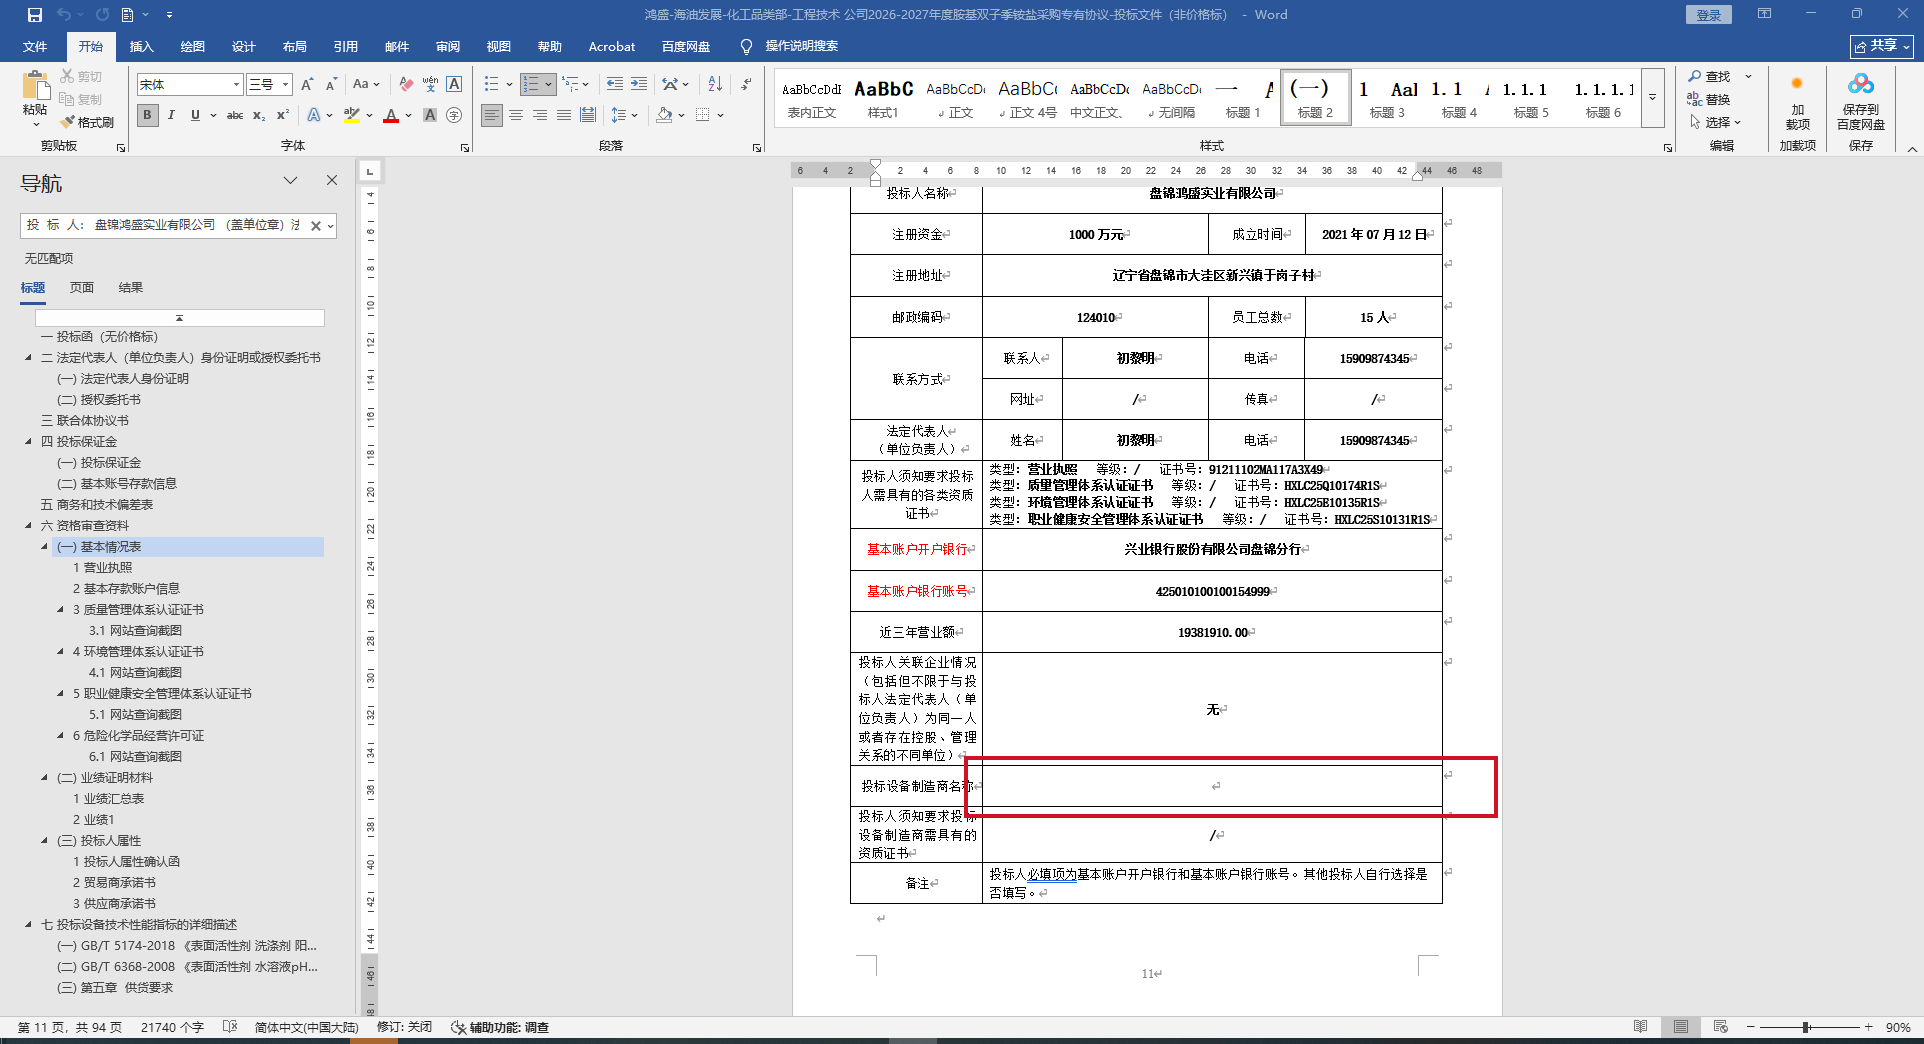Click the 登录 (Sign in) button
The width and height of the screenshot is (1924, 1044).
[1709, 15]
